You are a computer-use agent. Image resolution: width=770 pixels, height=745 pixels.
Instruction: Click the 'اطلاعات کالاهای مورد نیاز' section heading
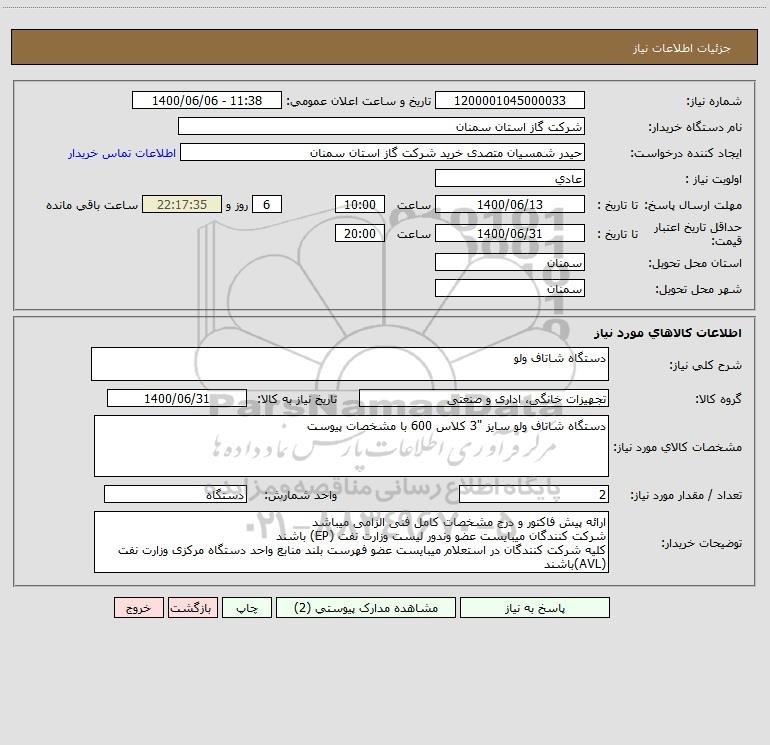pos(668,333)
